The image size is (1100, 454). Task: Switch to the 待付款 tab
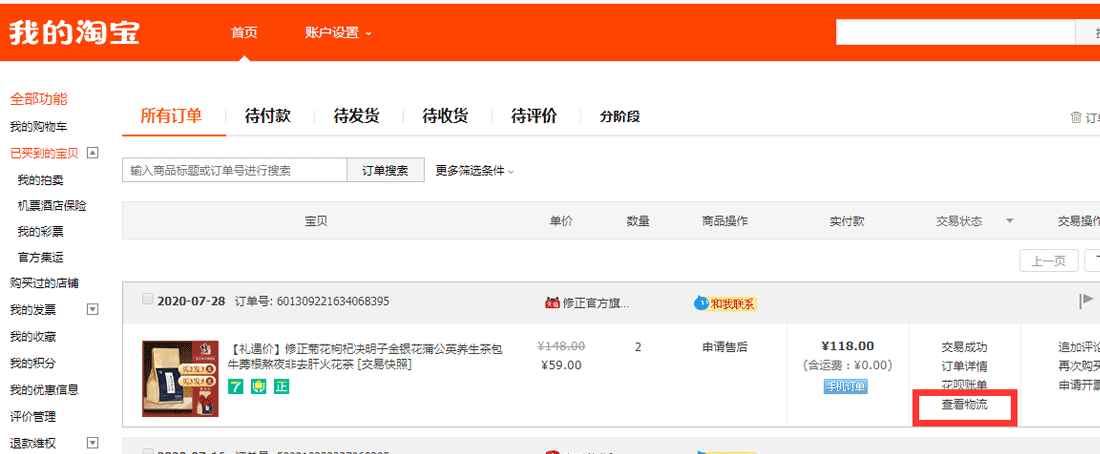[x=267, y=116]
